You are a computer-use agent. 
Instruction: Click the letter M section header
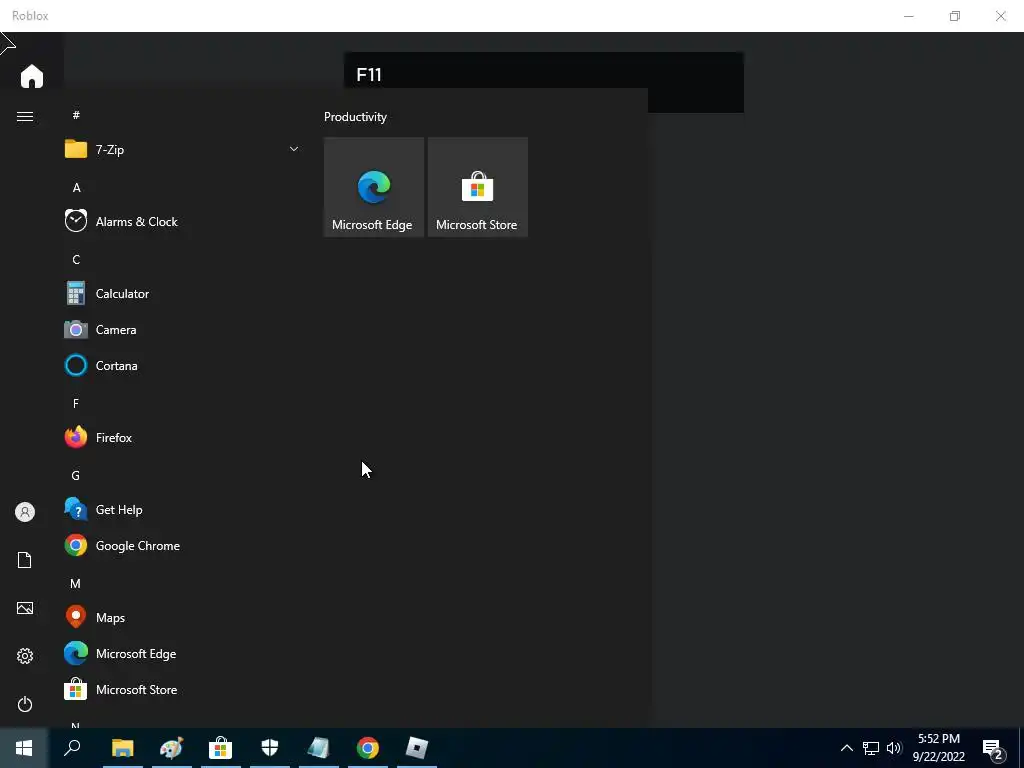76,583
